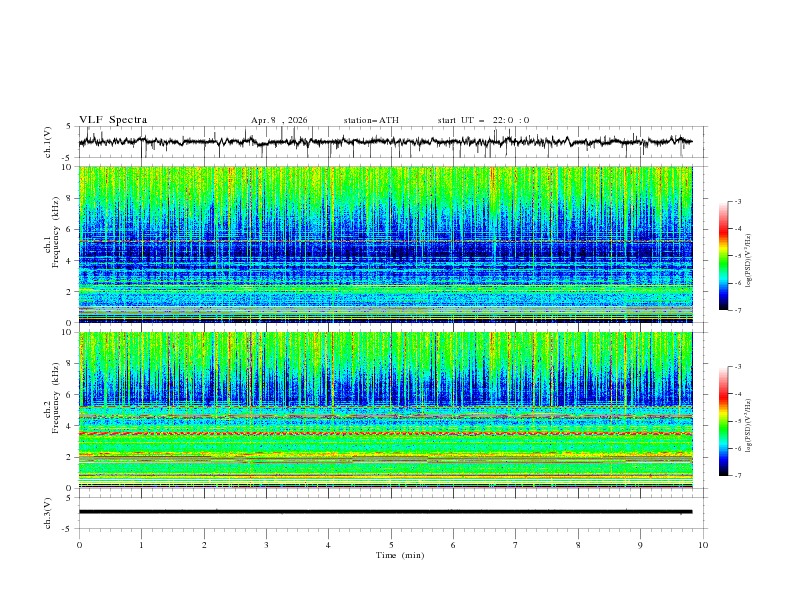Click the ch.1 colorbar "log(PSD)(V²/Hz)" label
Viewport: 792px width, 612px height.
748,260
